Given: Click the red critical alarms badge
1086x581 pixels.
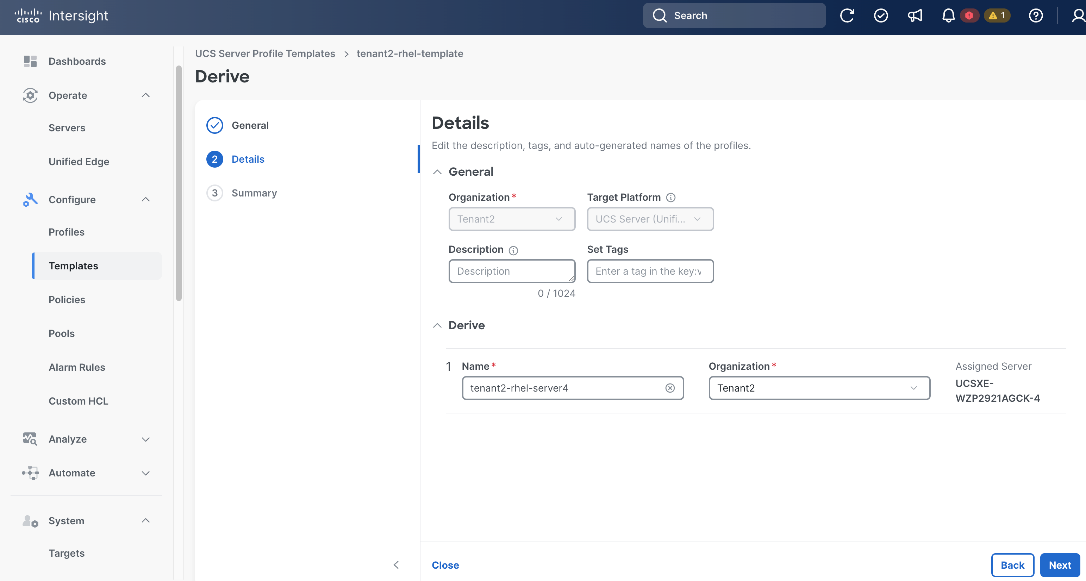Looking at the screenshot, I should click(x=969, y=16).
